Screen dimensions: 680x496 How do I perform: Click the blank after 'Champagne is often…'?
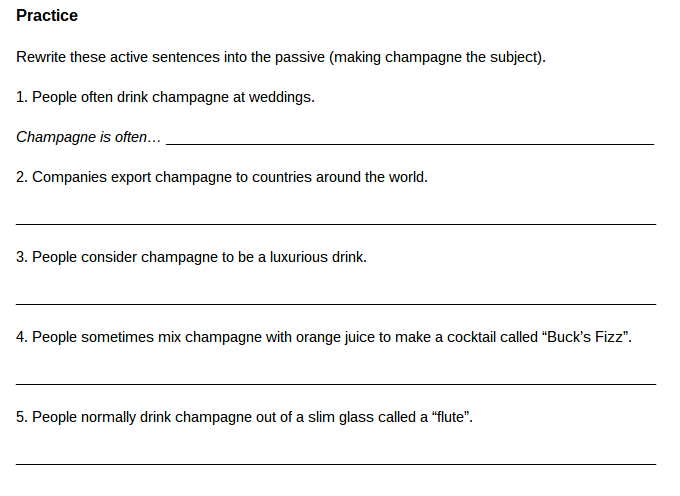pos(410,140)
